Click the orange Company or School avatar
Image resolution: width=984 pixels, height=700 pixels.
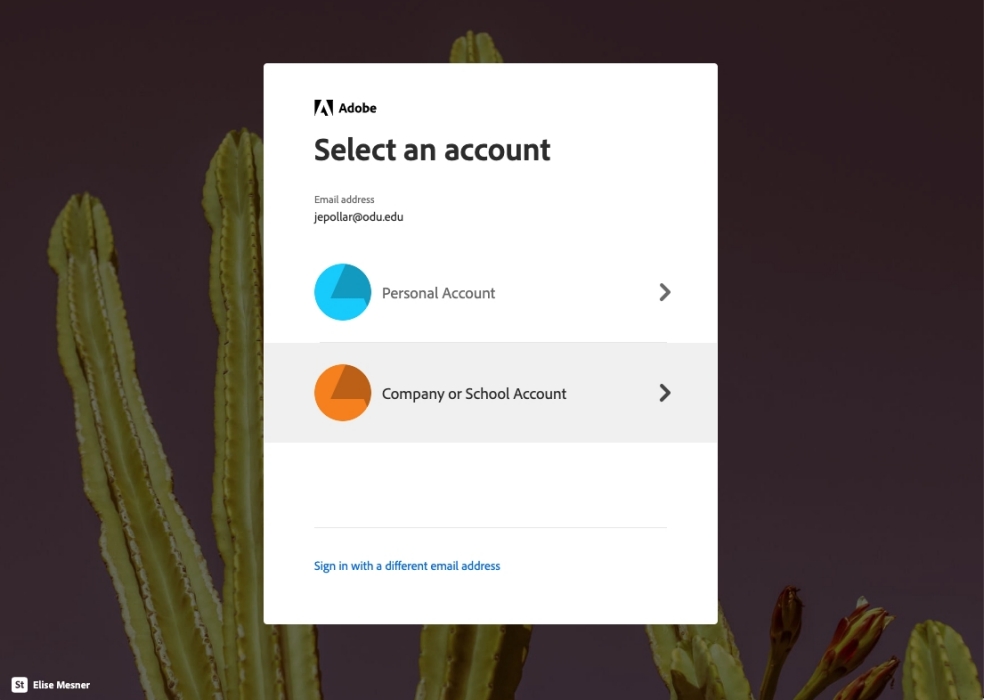[x=342, y=393]
